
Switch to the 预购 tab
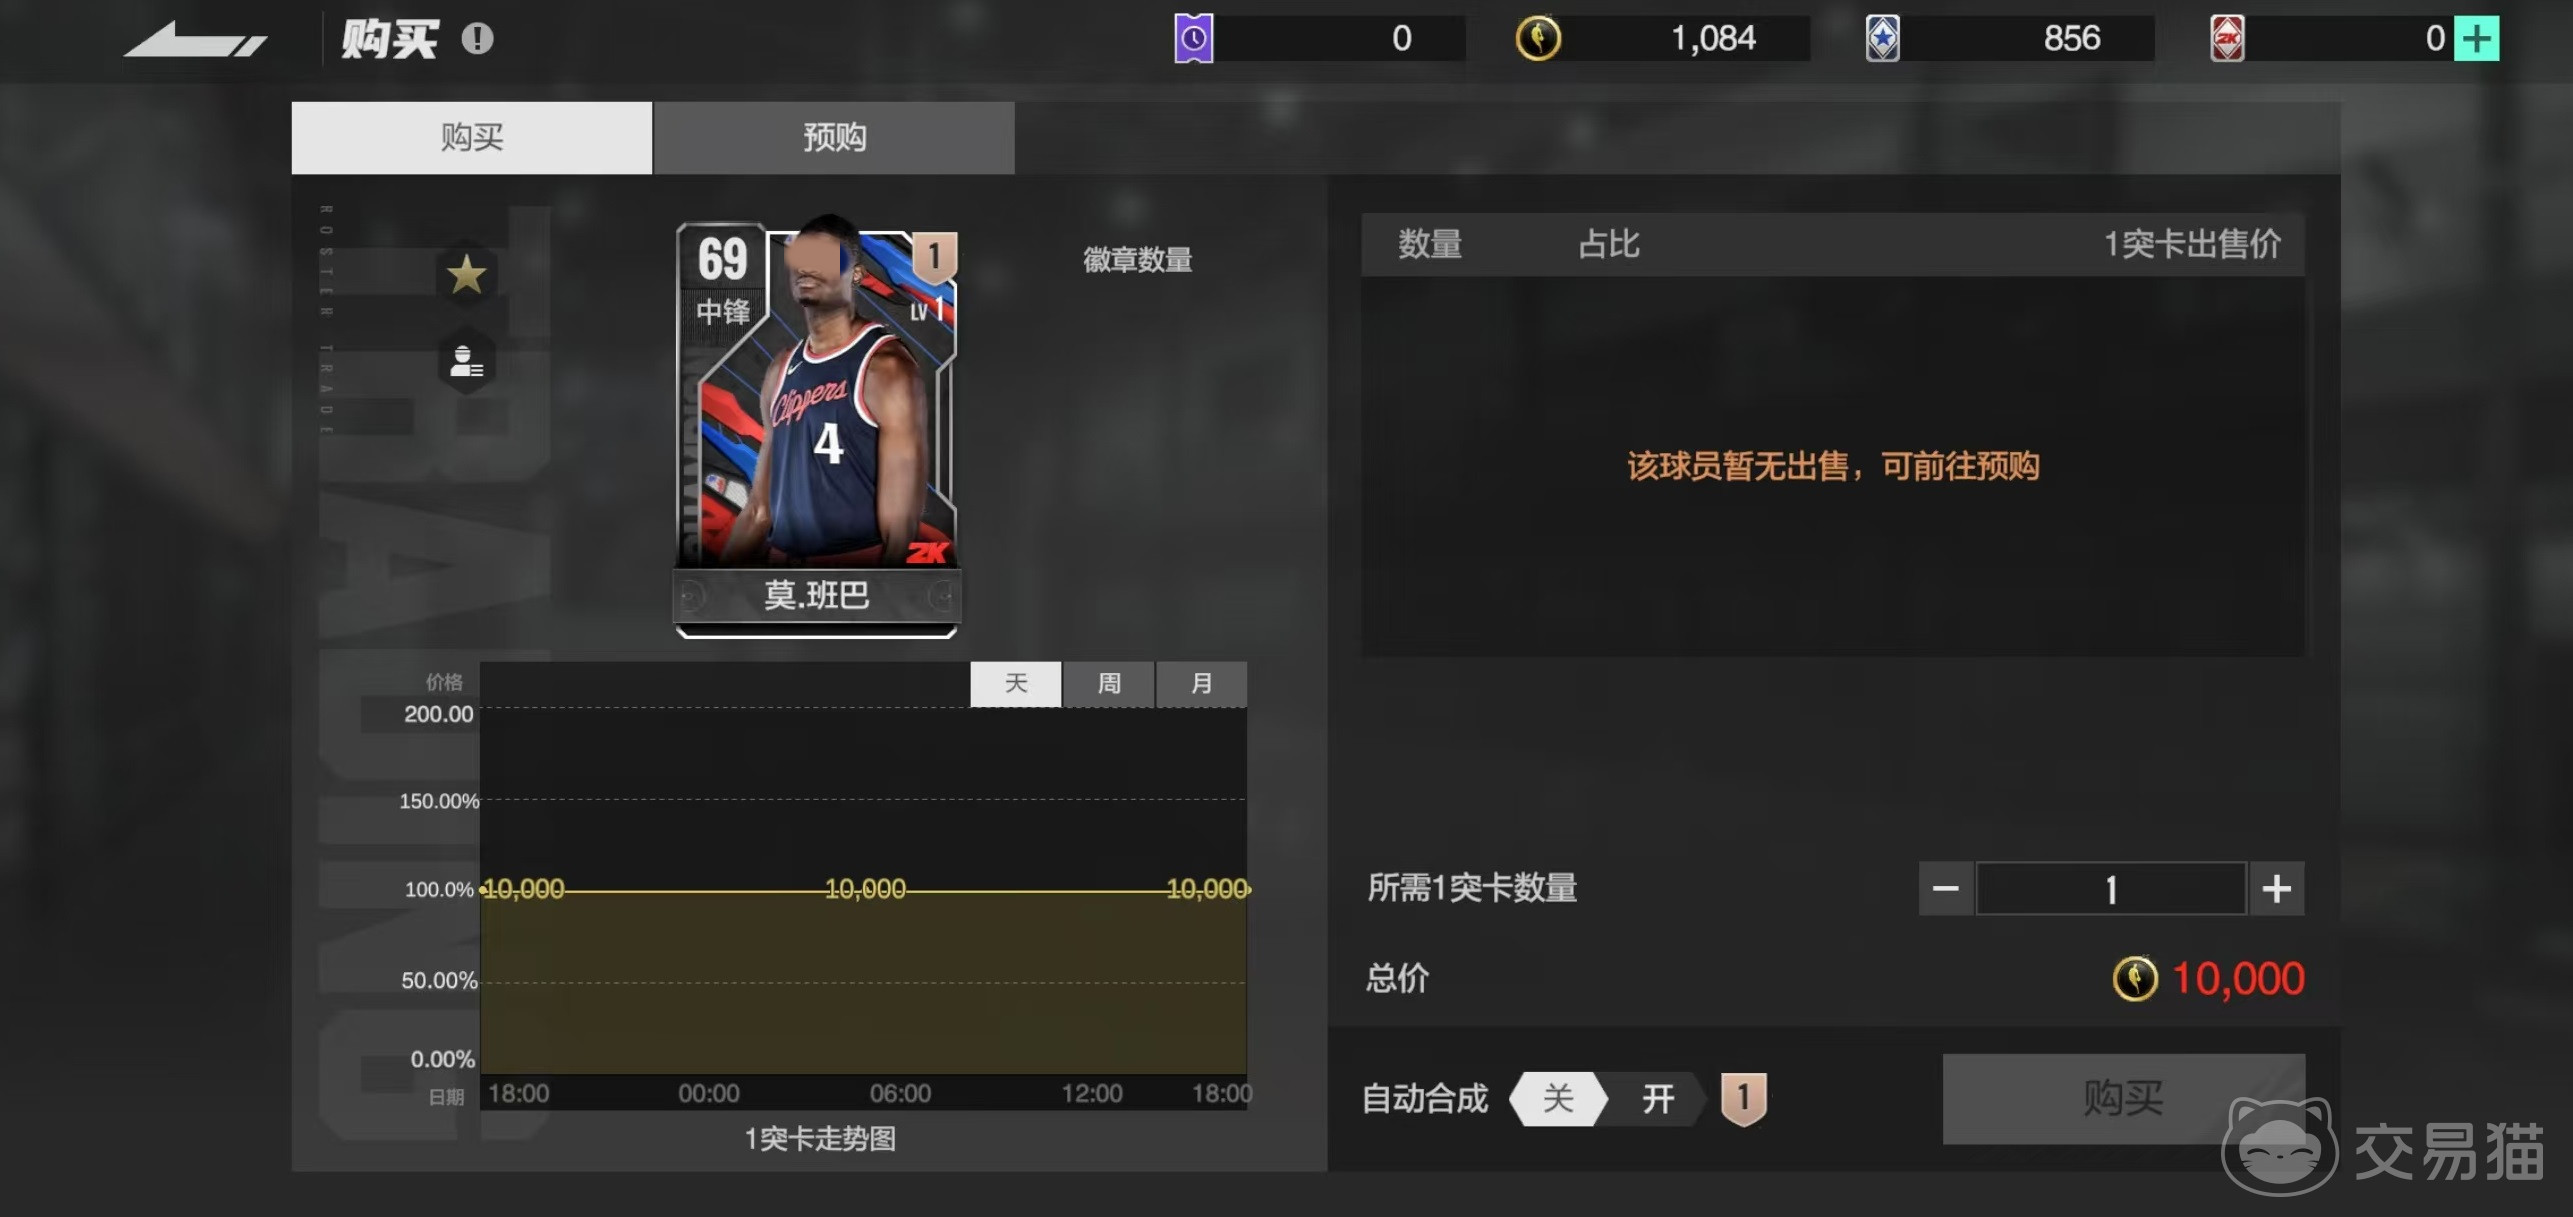click(x=834, y=137)
